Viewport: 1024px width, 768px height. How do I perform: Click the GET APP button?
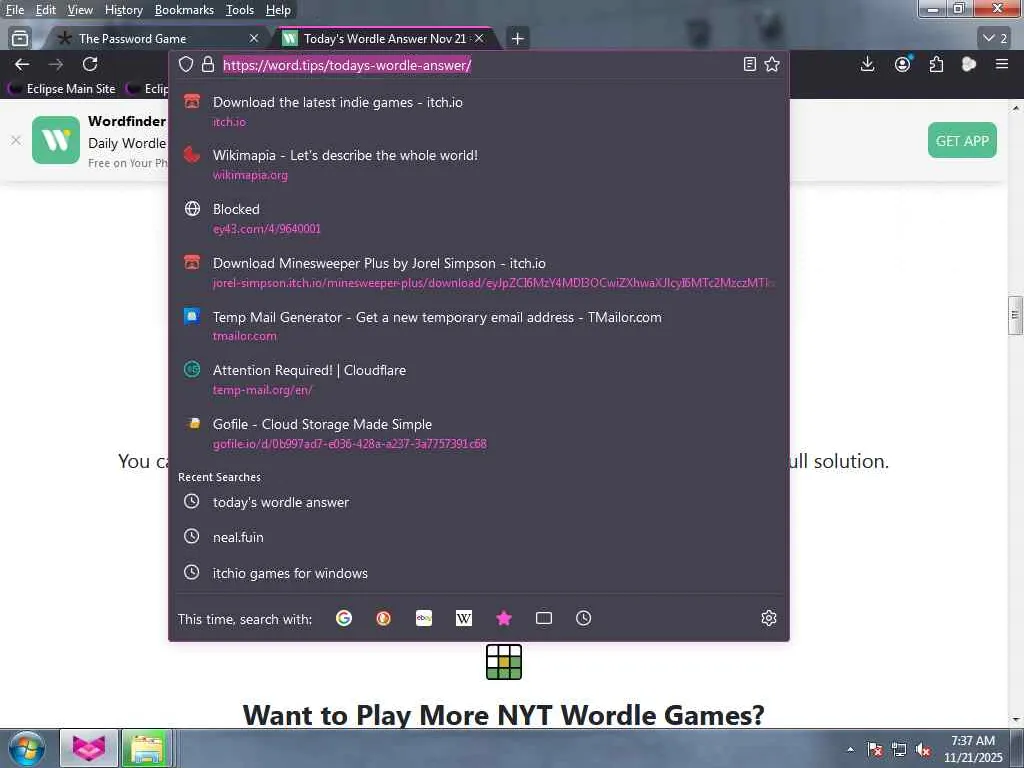pyautogui.click(x=962, y=140)
